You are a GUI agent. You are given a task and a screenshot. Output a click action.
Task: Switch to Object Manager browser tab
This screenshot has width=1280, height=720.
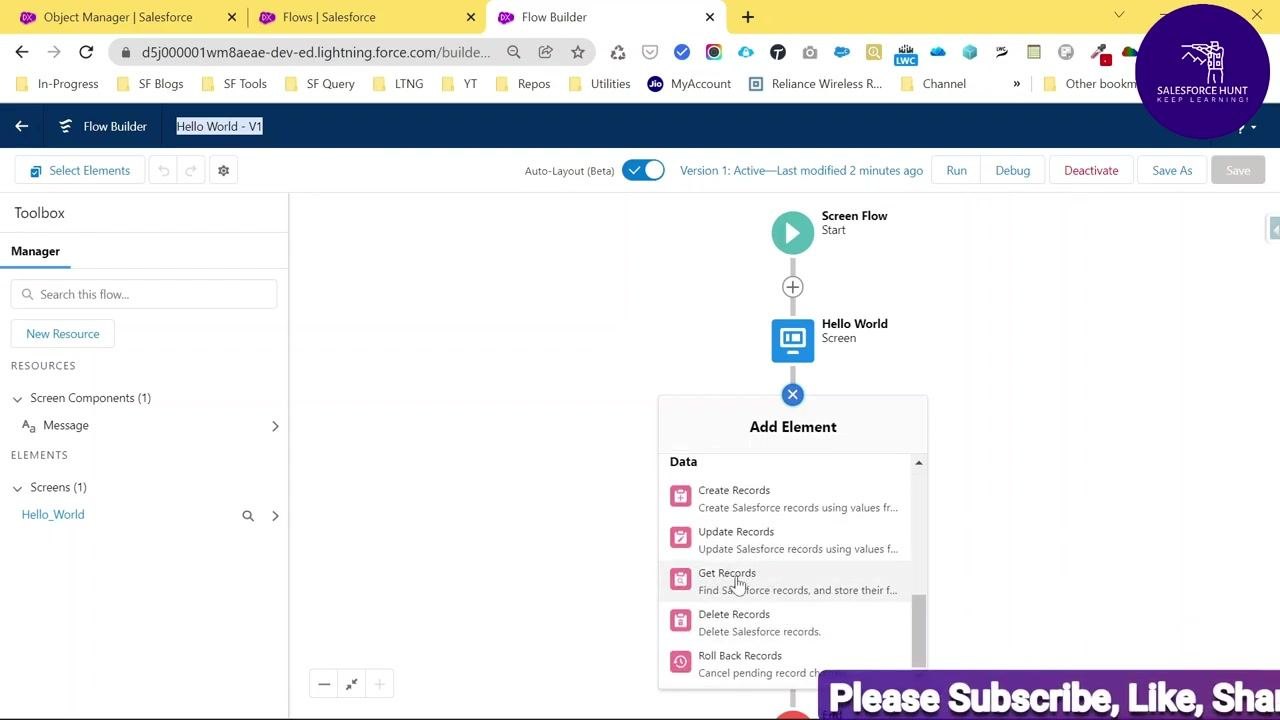click(130, 17)
